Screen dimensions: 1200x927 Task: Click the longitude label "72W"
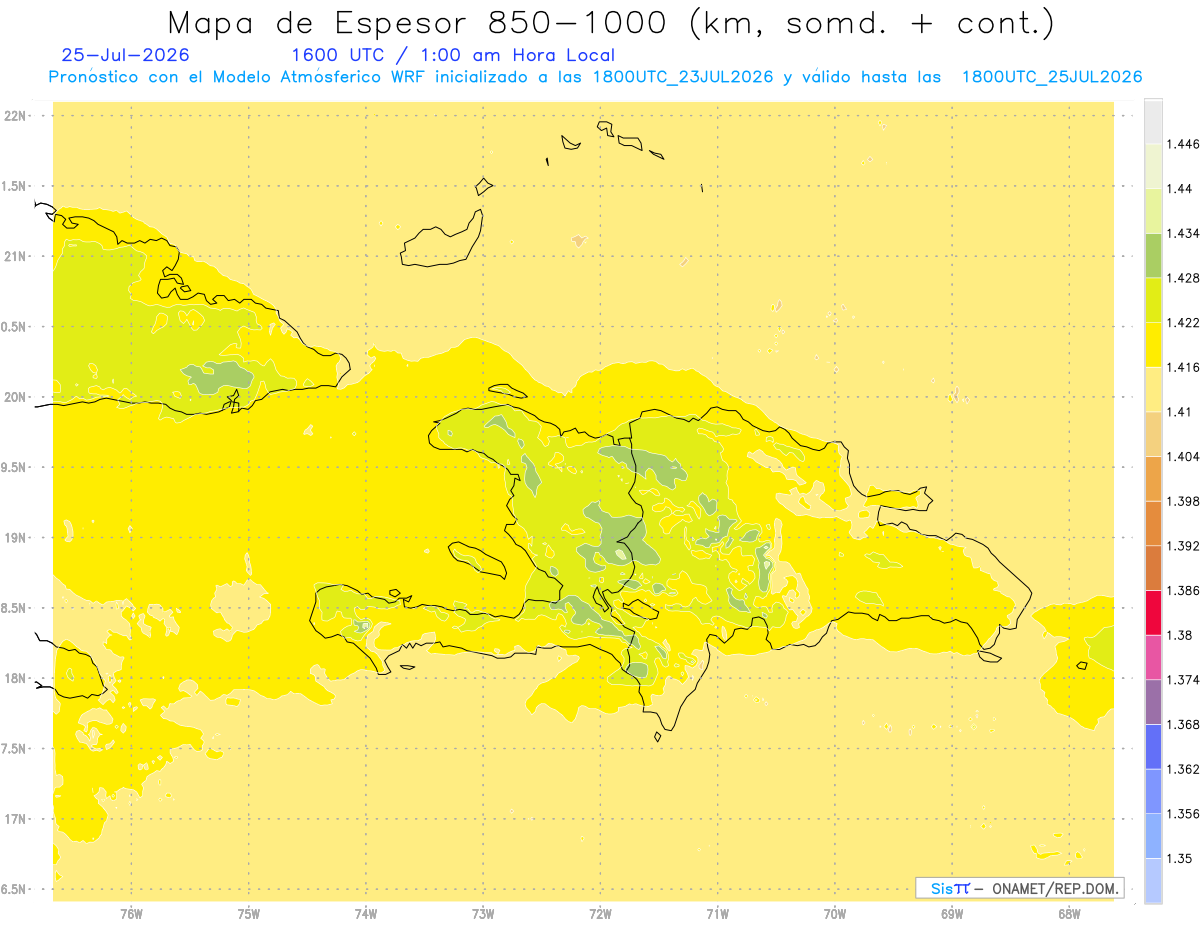600,914
